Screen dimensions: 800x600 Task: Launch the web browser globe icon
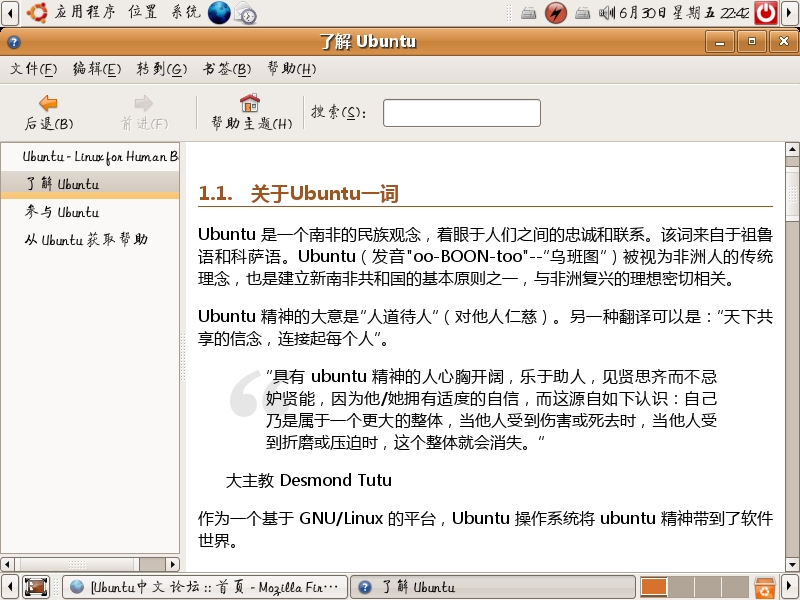[x=219, y=13]
